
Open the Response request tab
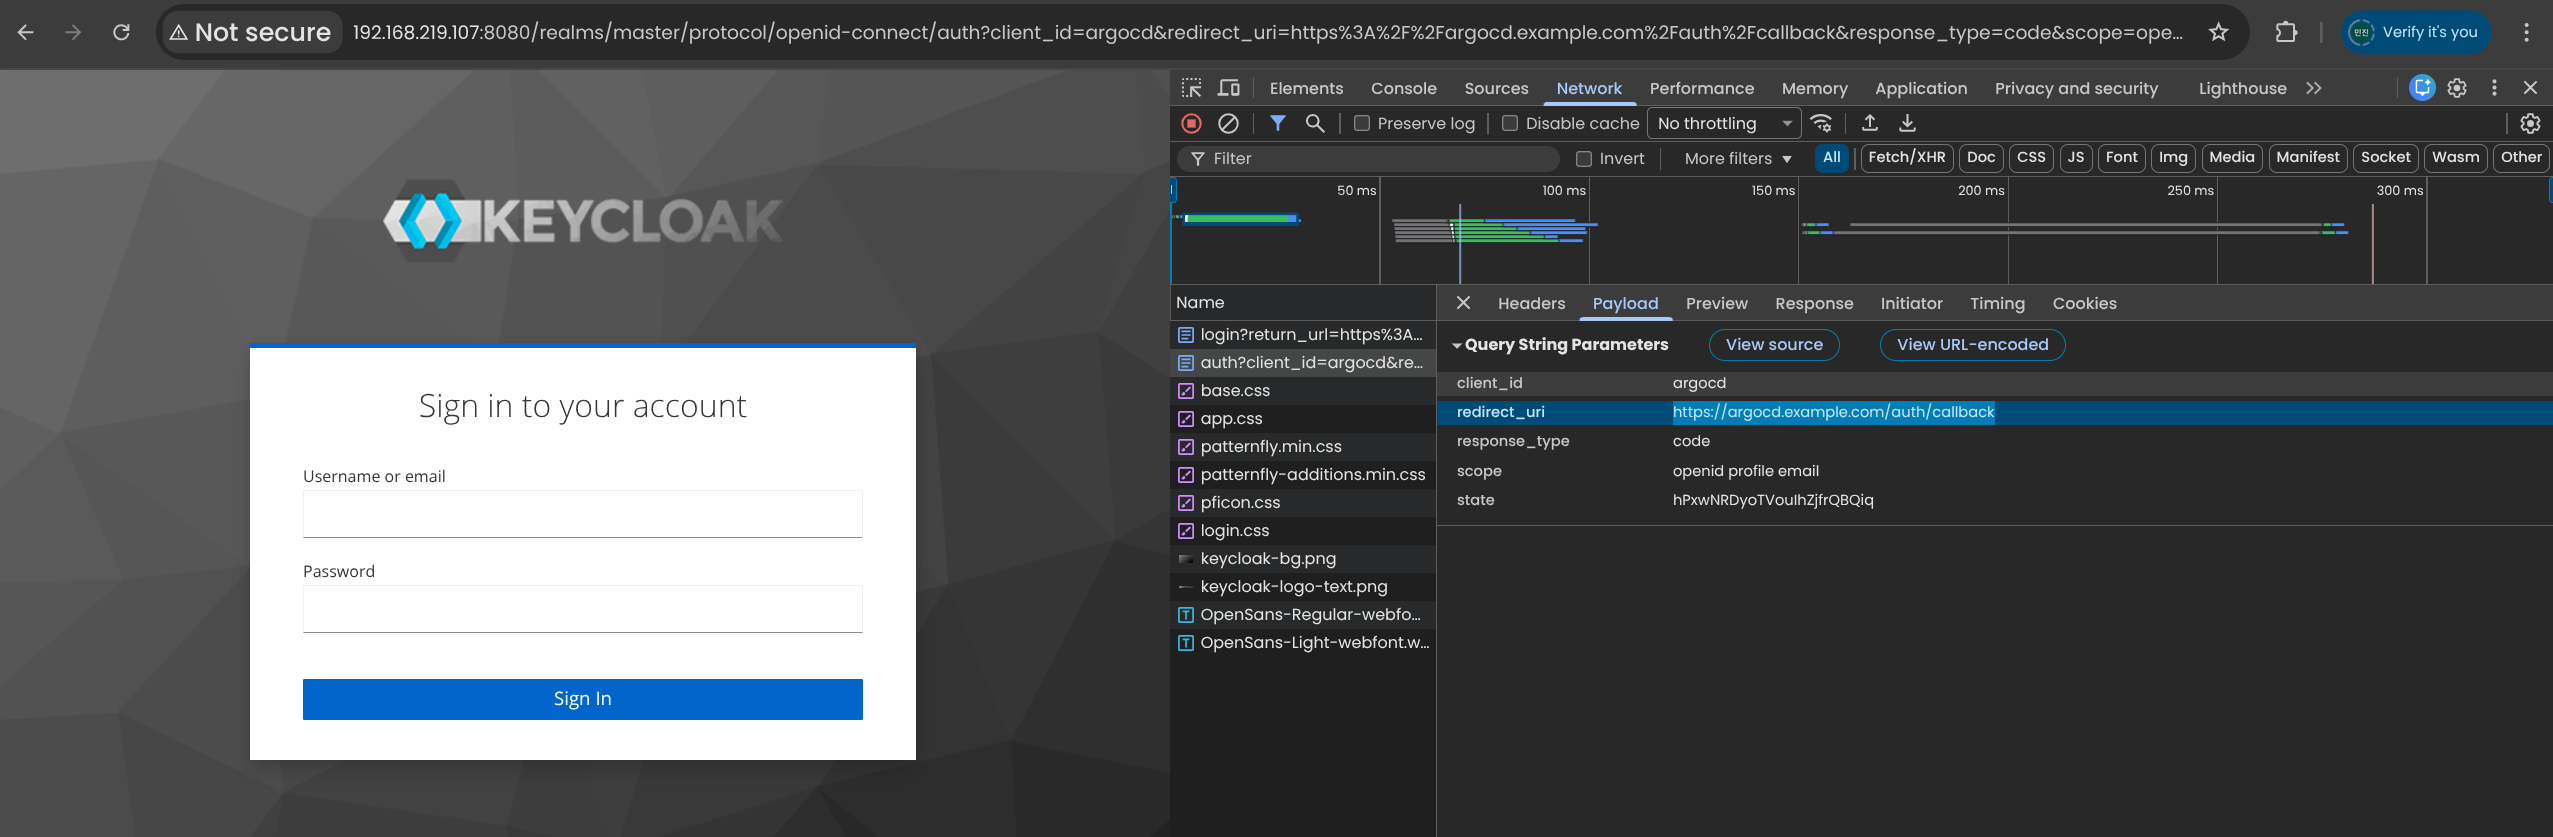[1813, 303]
